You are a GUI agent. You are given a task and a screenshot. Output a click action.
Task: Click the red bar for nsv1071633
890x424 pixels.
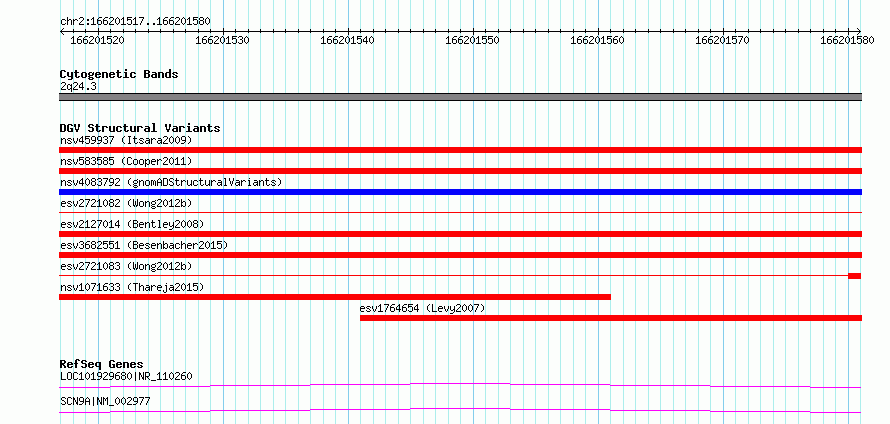(335, 297)
